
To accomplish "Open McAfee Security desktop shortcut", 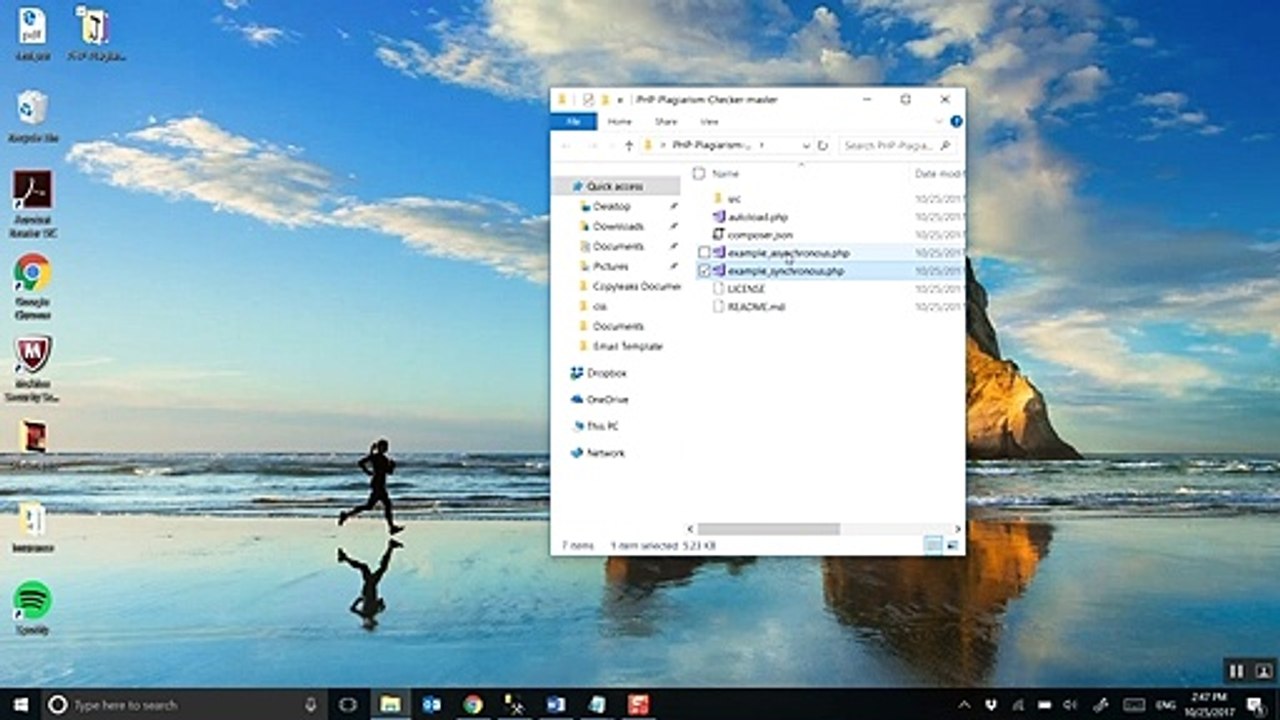I will pos(32,368).
